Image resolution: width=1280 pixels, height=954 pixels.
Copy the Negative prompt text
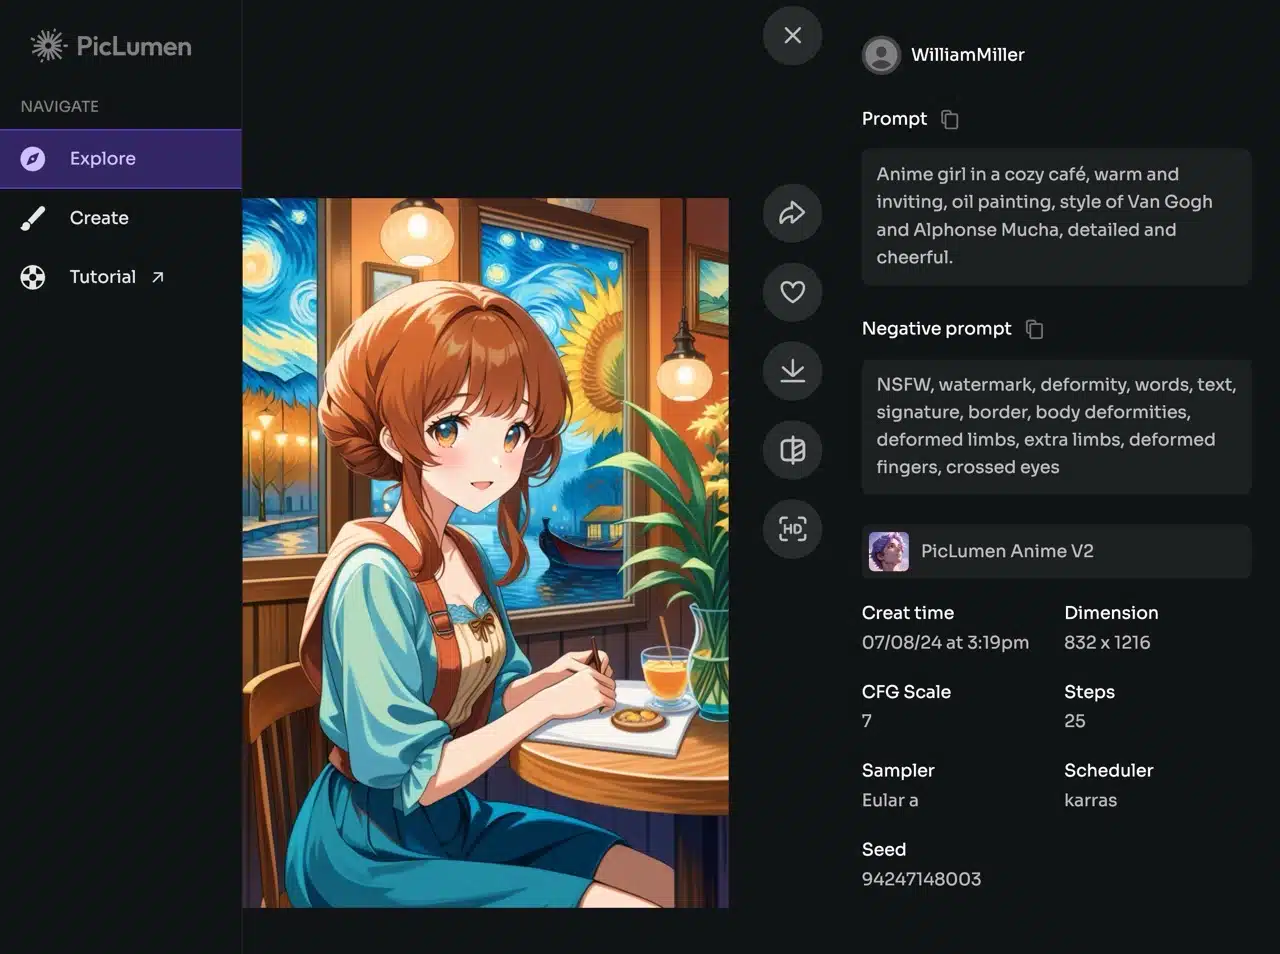1035,329
